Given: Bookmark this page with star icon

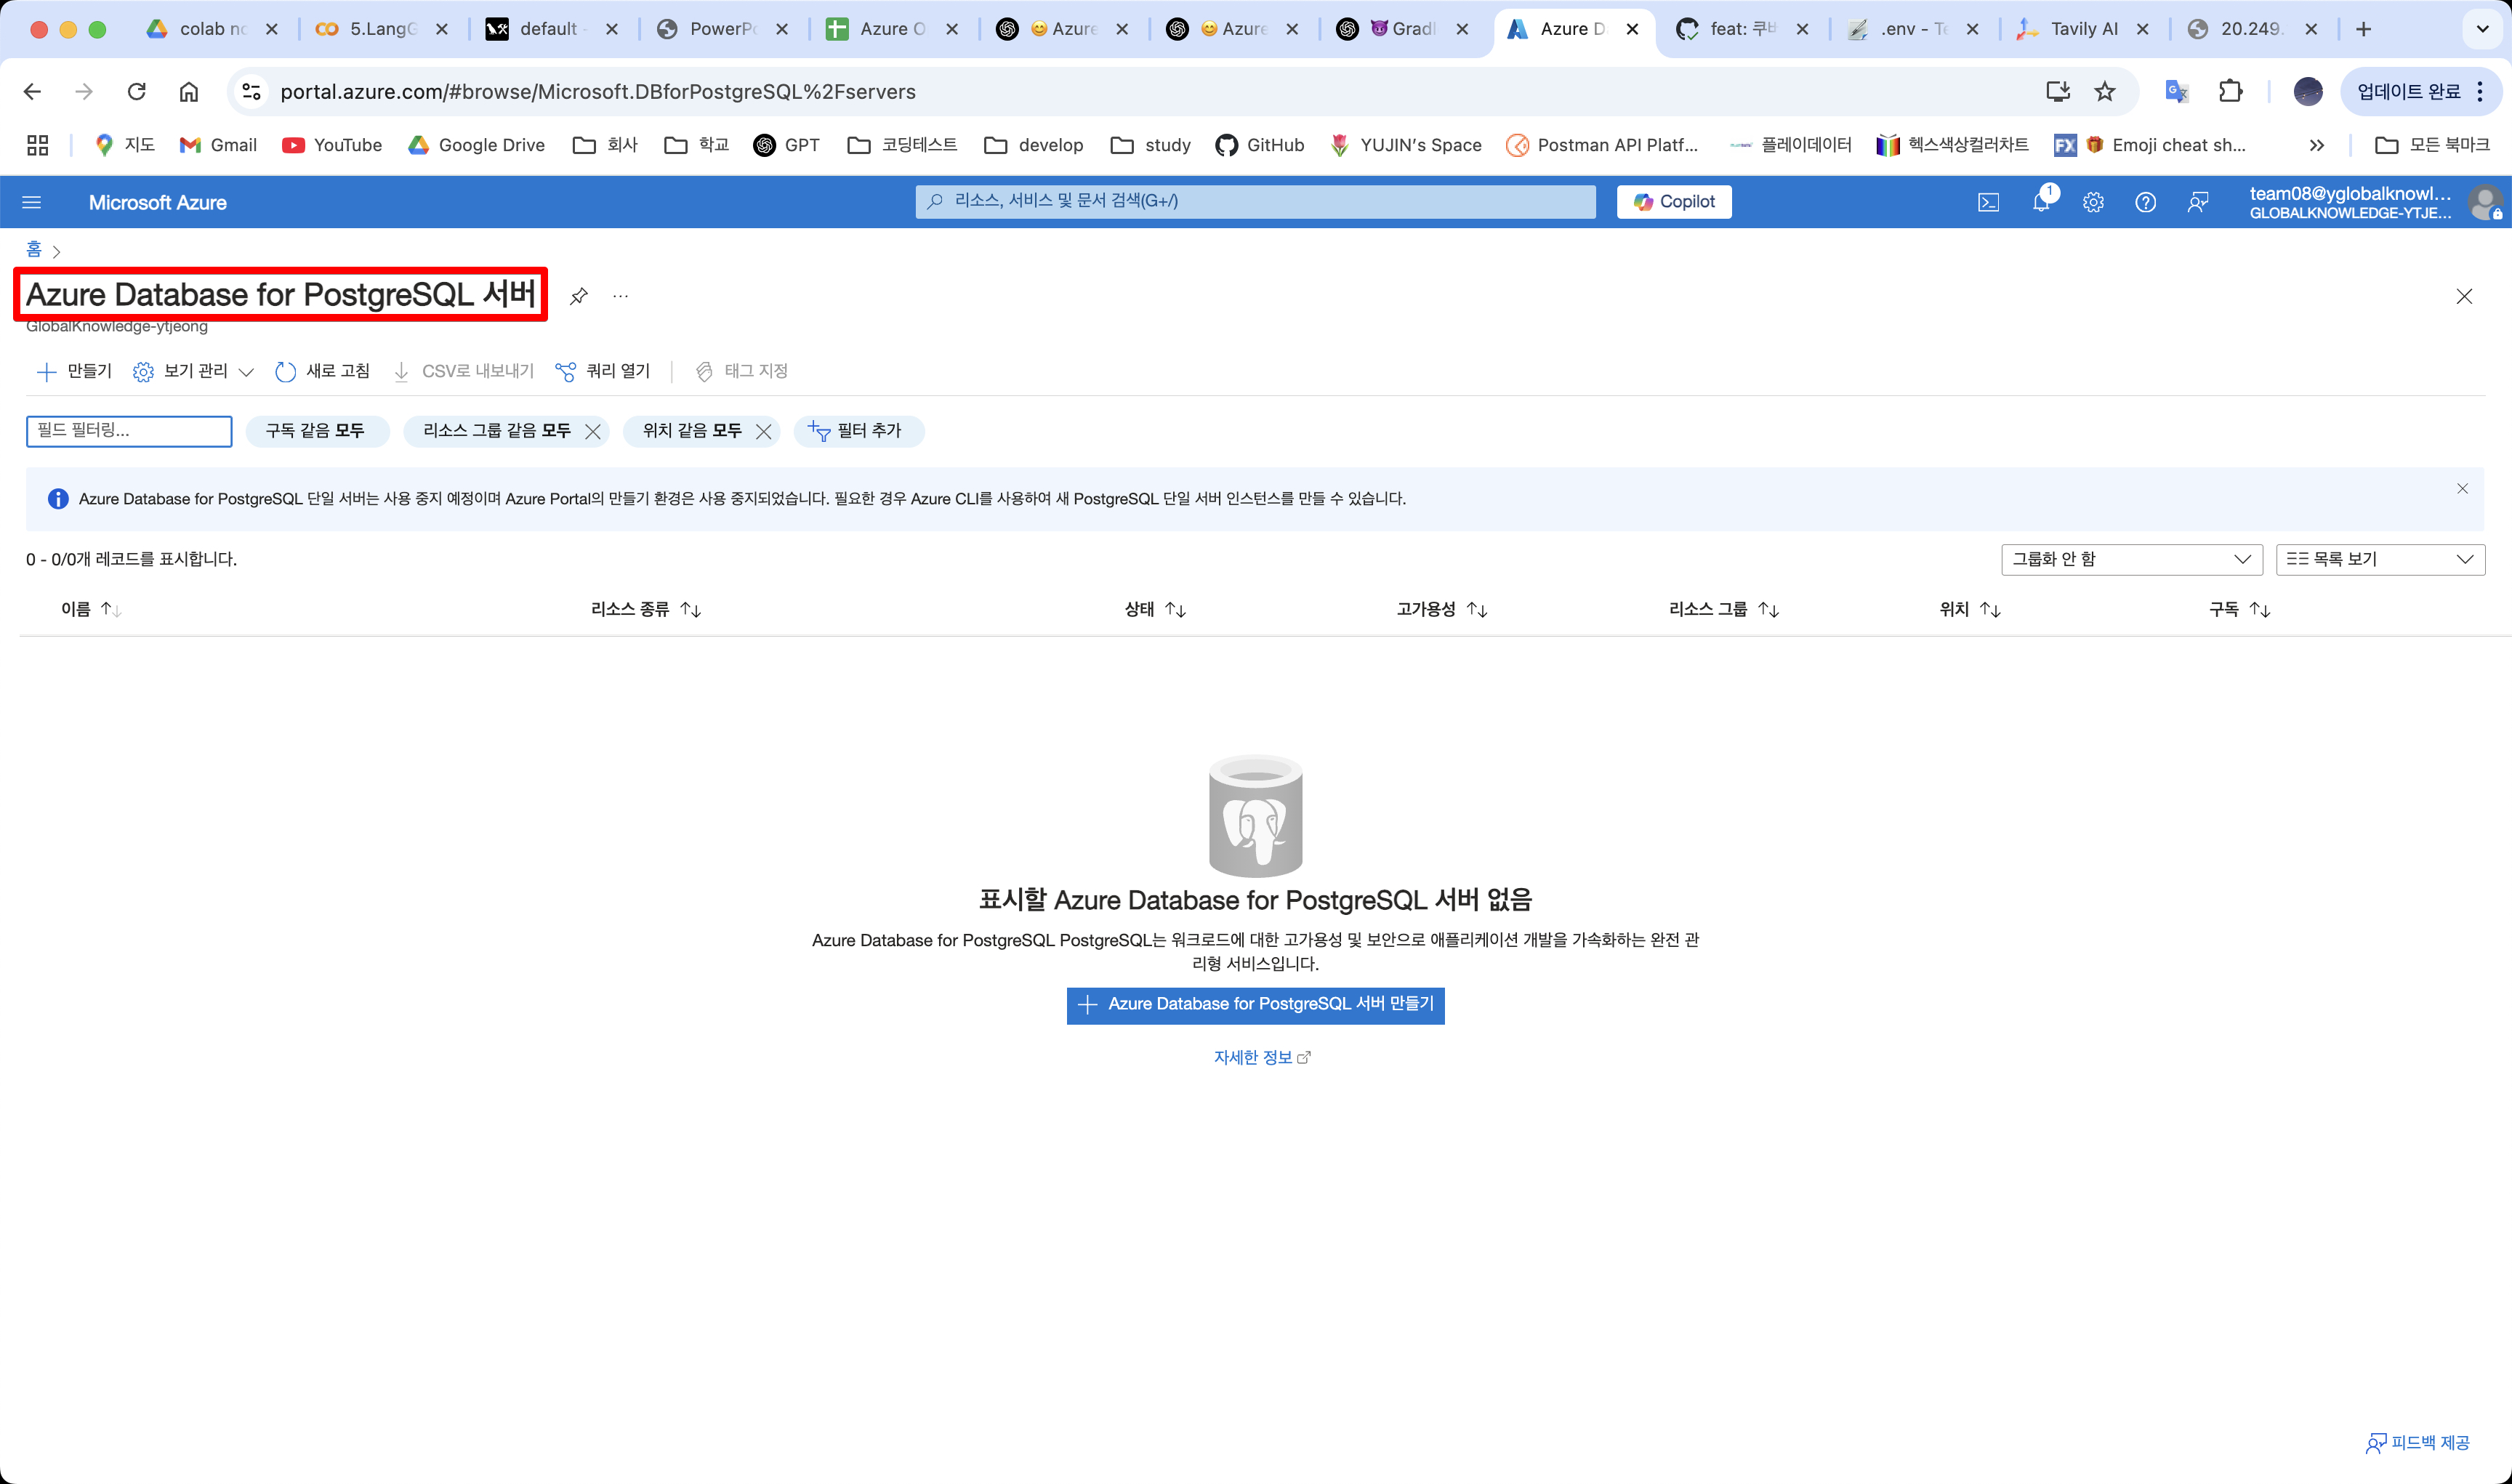Looking at the screenshot, I should 2105,92.
